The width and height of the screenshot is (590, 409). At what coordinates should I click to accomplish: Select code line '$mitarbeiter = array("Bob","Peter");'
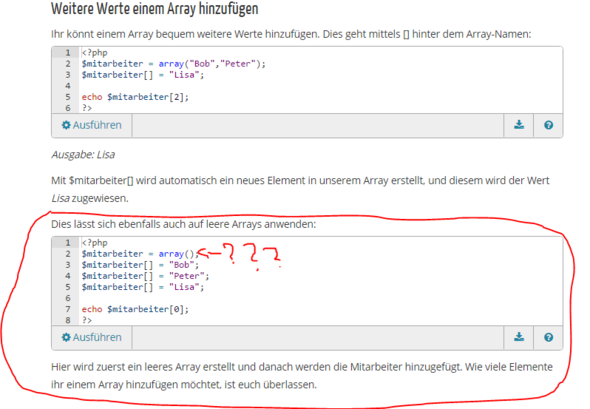click(173, 64)
